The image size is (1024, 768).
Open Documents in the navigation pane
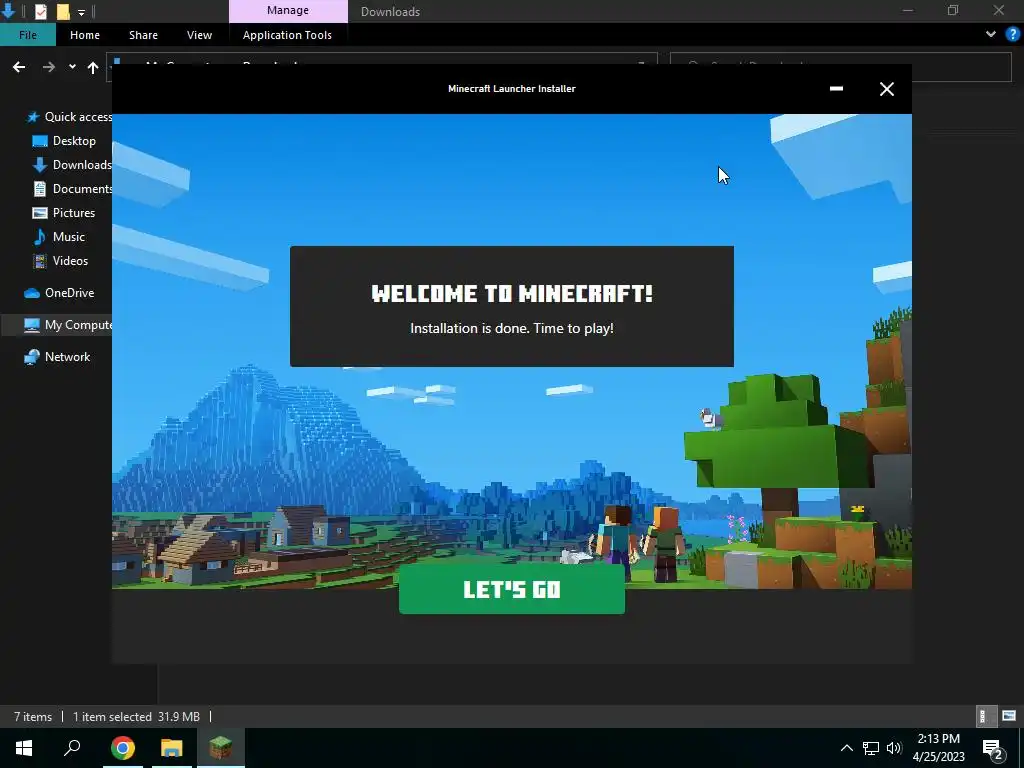(72, 189)
